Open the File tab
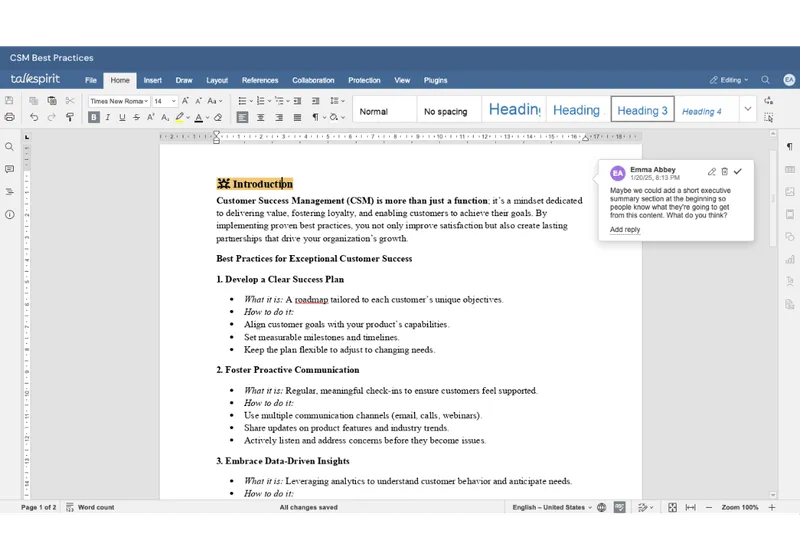Image resolution: width=800 pixels, height=560 pixels. click(x=91, y=81)
